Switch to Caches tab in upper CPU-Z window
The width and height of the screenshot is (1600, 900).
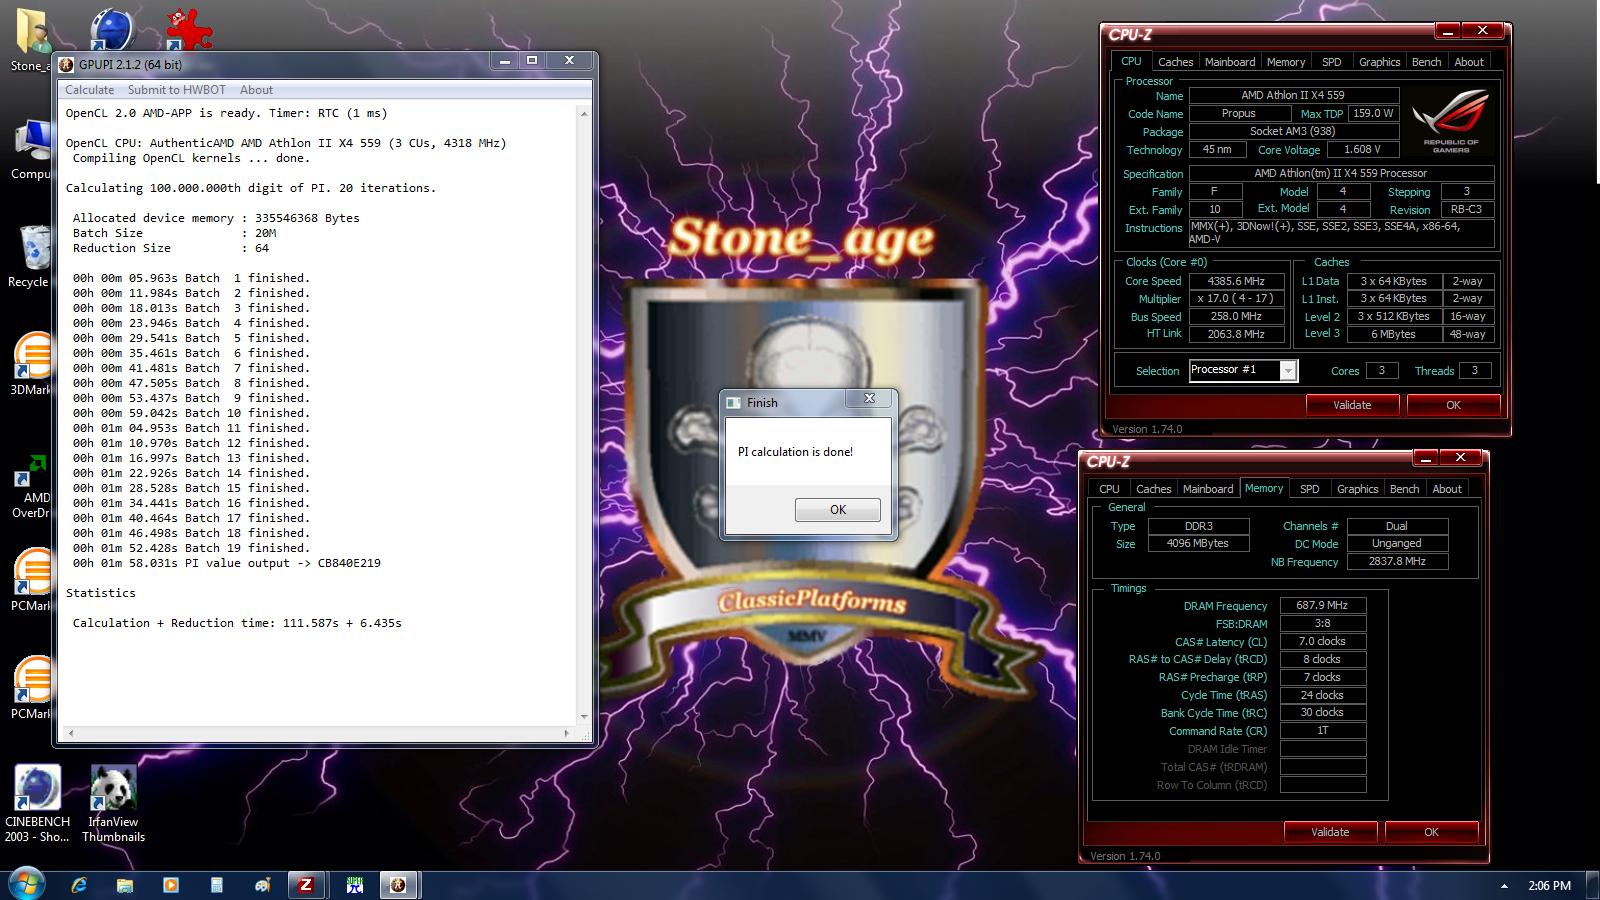(1175, 62)
